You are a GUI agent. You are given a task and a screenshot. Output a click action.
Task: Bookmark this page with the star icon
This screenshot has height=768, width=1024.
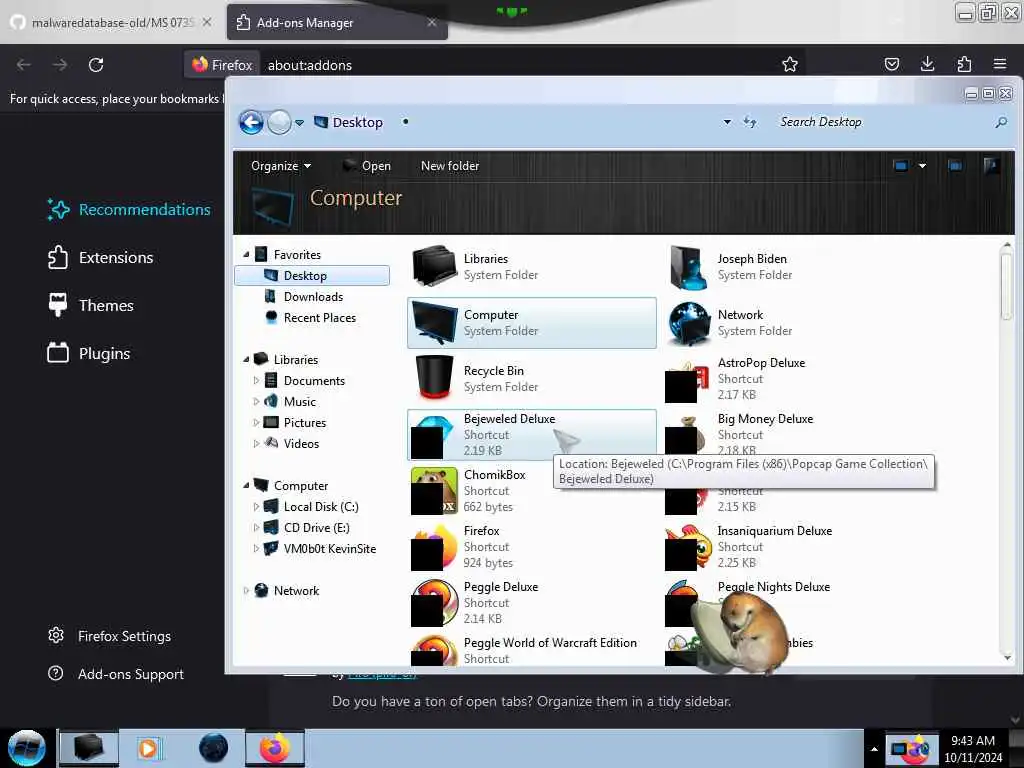point(790,64)
